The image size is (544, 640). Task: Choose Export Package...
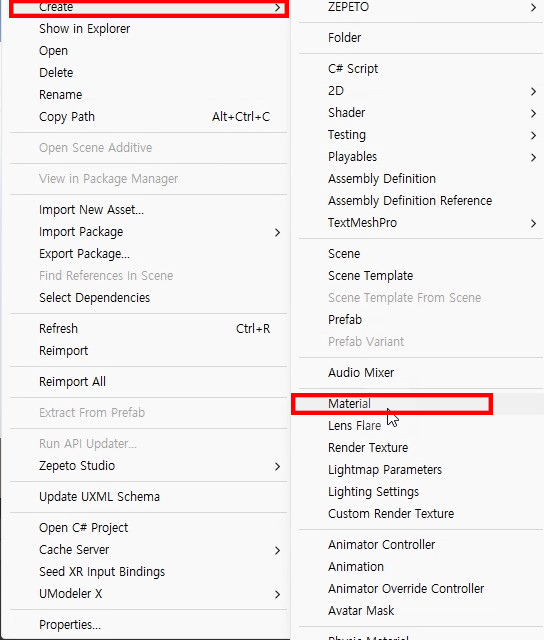(149, 254)
